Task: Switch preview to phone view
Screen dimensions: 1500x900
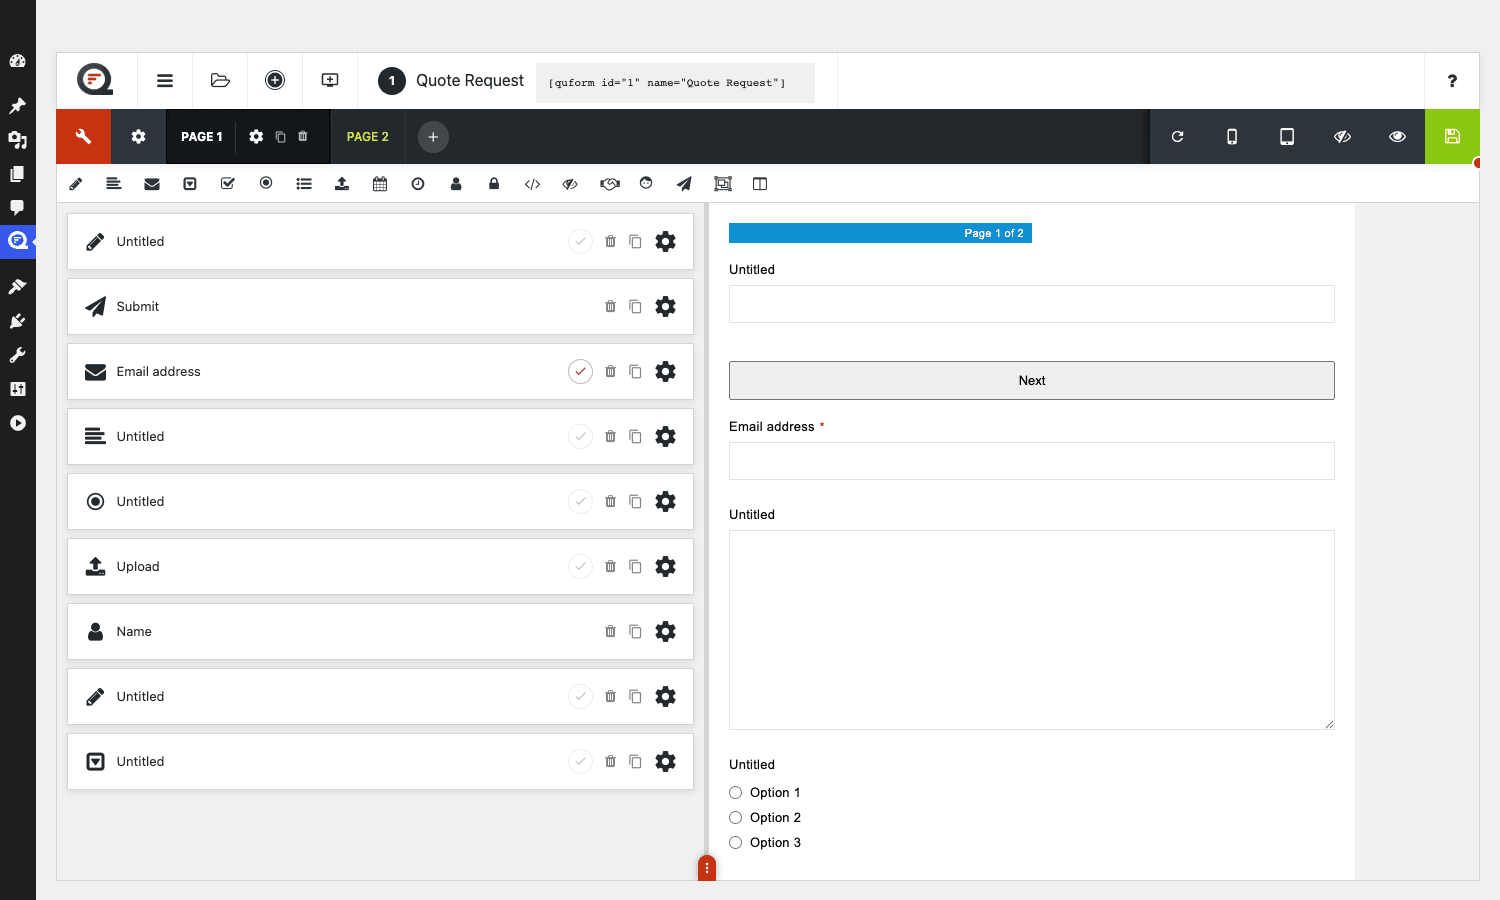Action: 1232,137
